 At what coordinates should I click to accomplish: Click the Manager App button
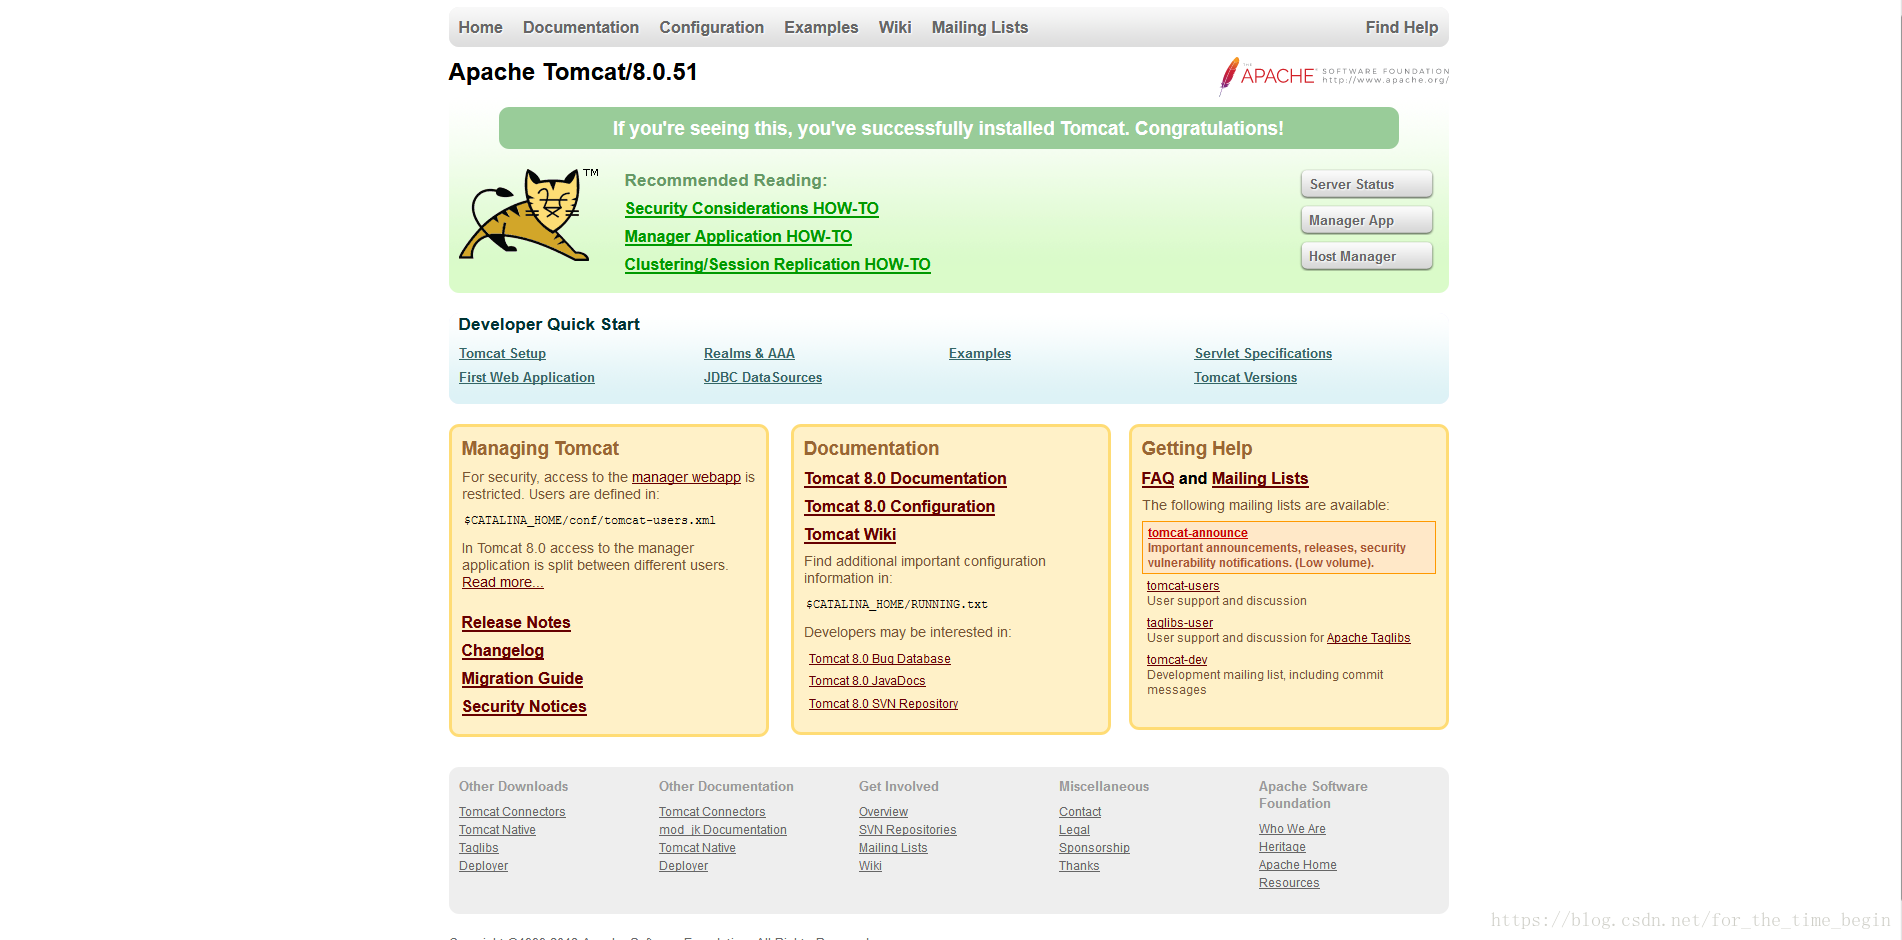click(x=1366, y=220)
